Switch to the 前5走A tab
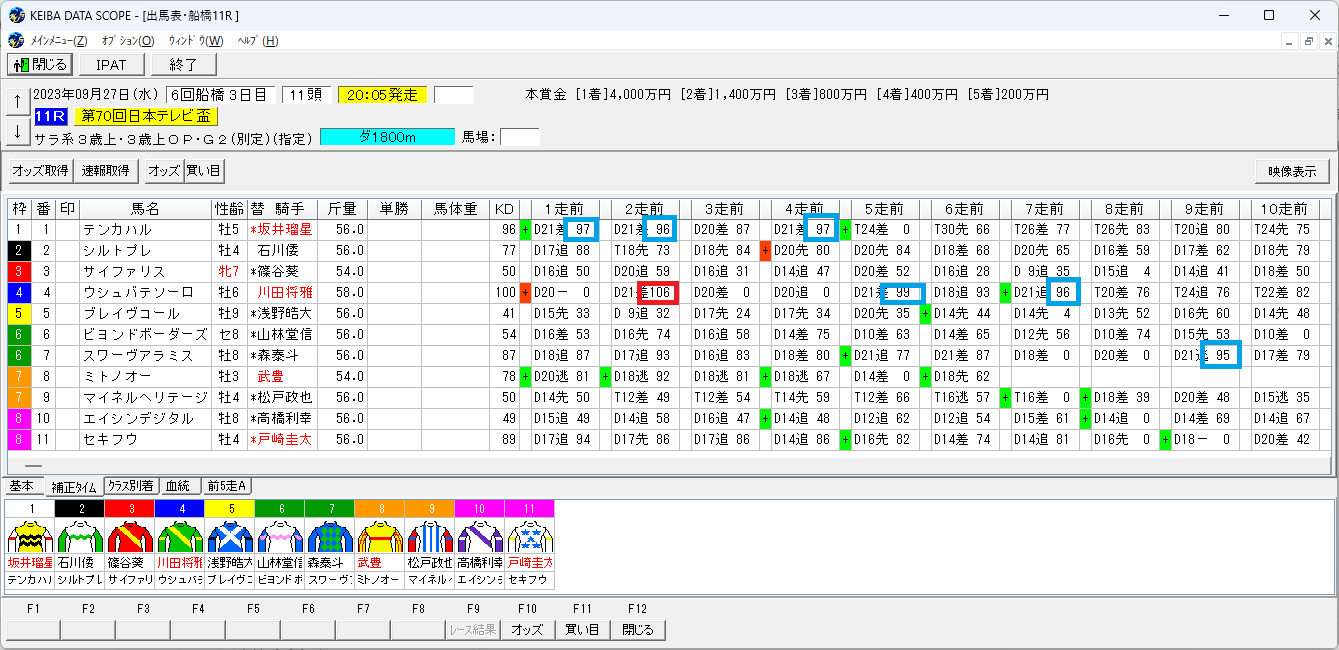Screen dimensions: 1339x650 [227, 486]
